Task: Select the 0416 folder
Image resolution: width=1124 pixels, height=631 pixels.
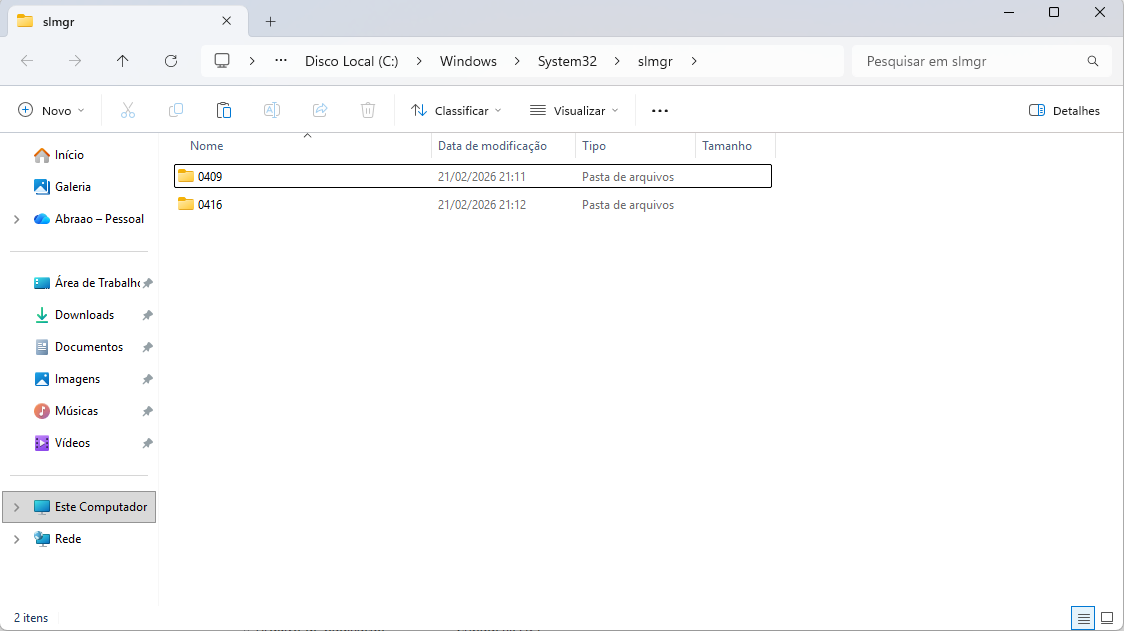Action: [x=473, y=204]
